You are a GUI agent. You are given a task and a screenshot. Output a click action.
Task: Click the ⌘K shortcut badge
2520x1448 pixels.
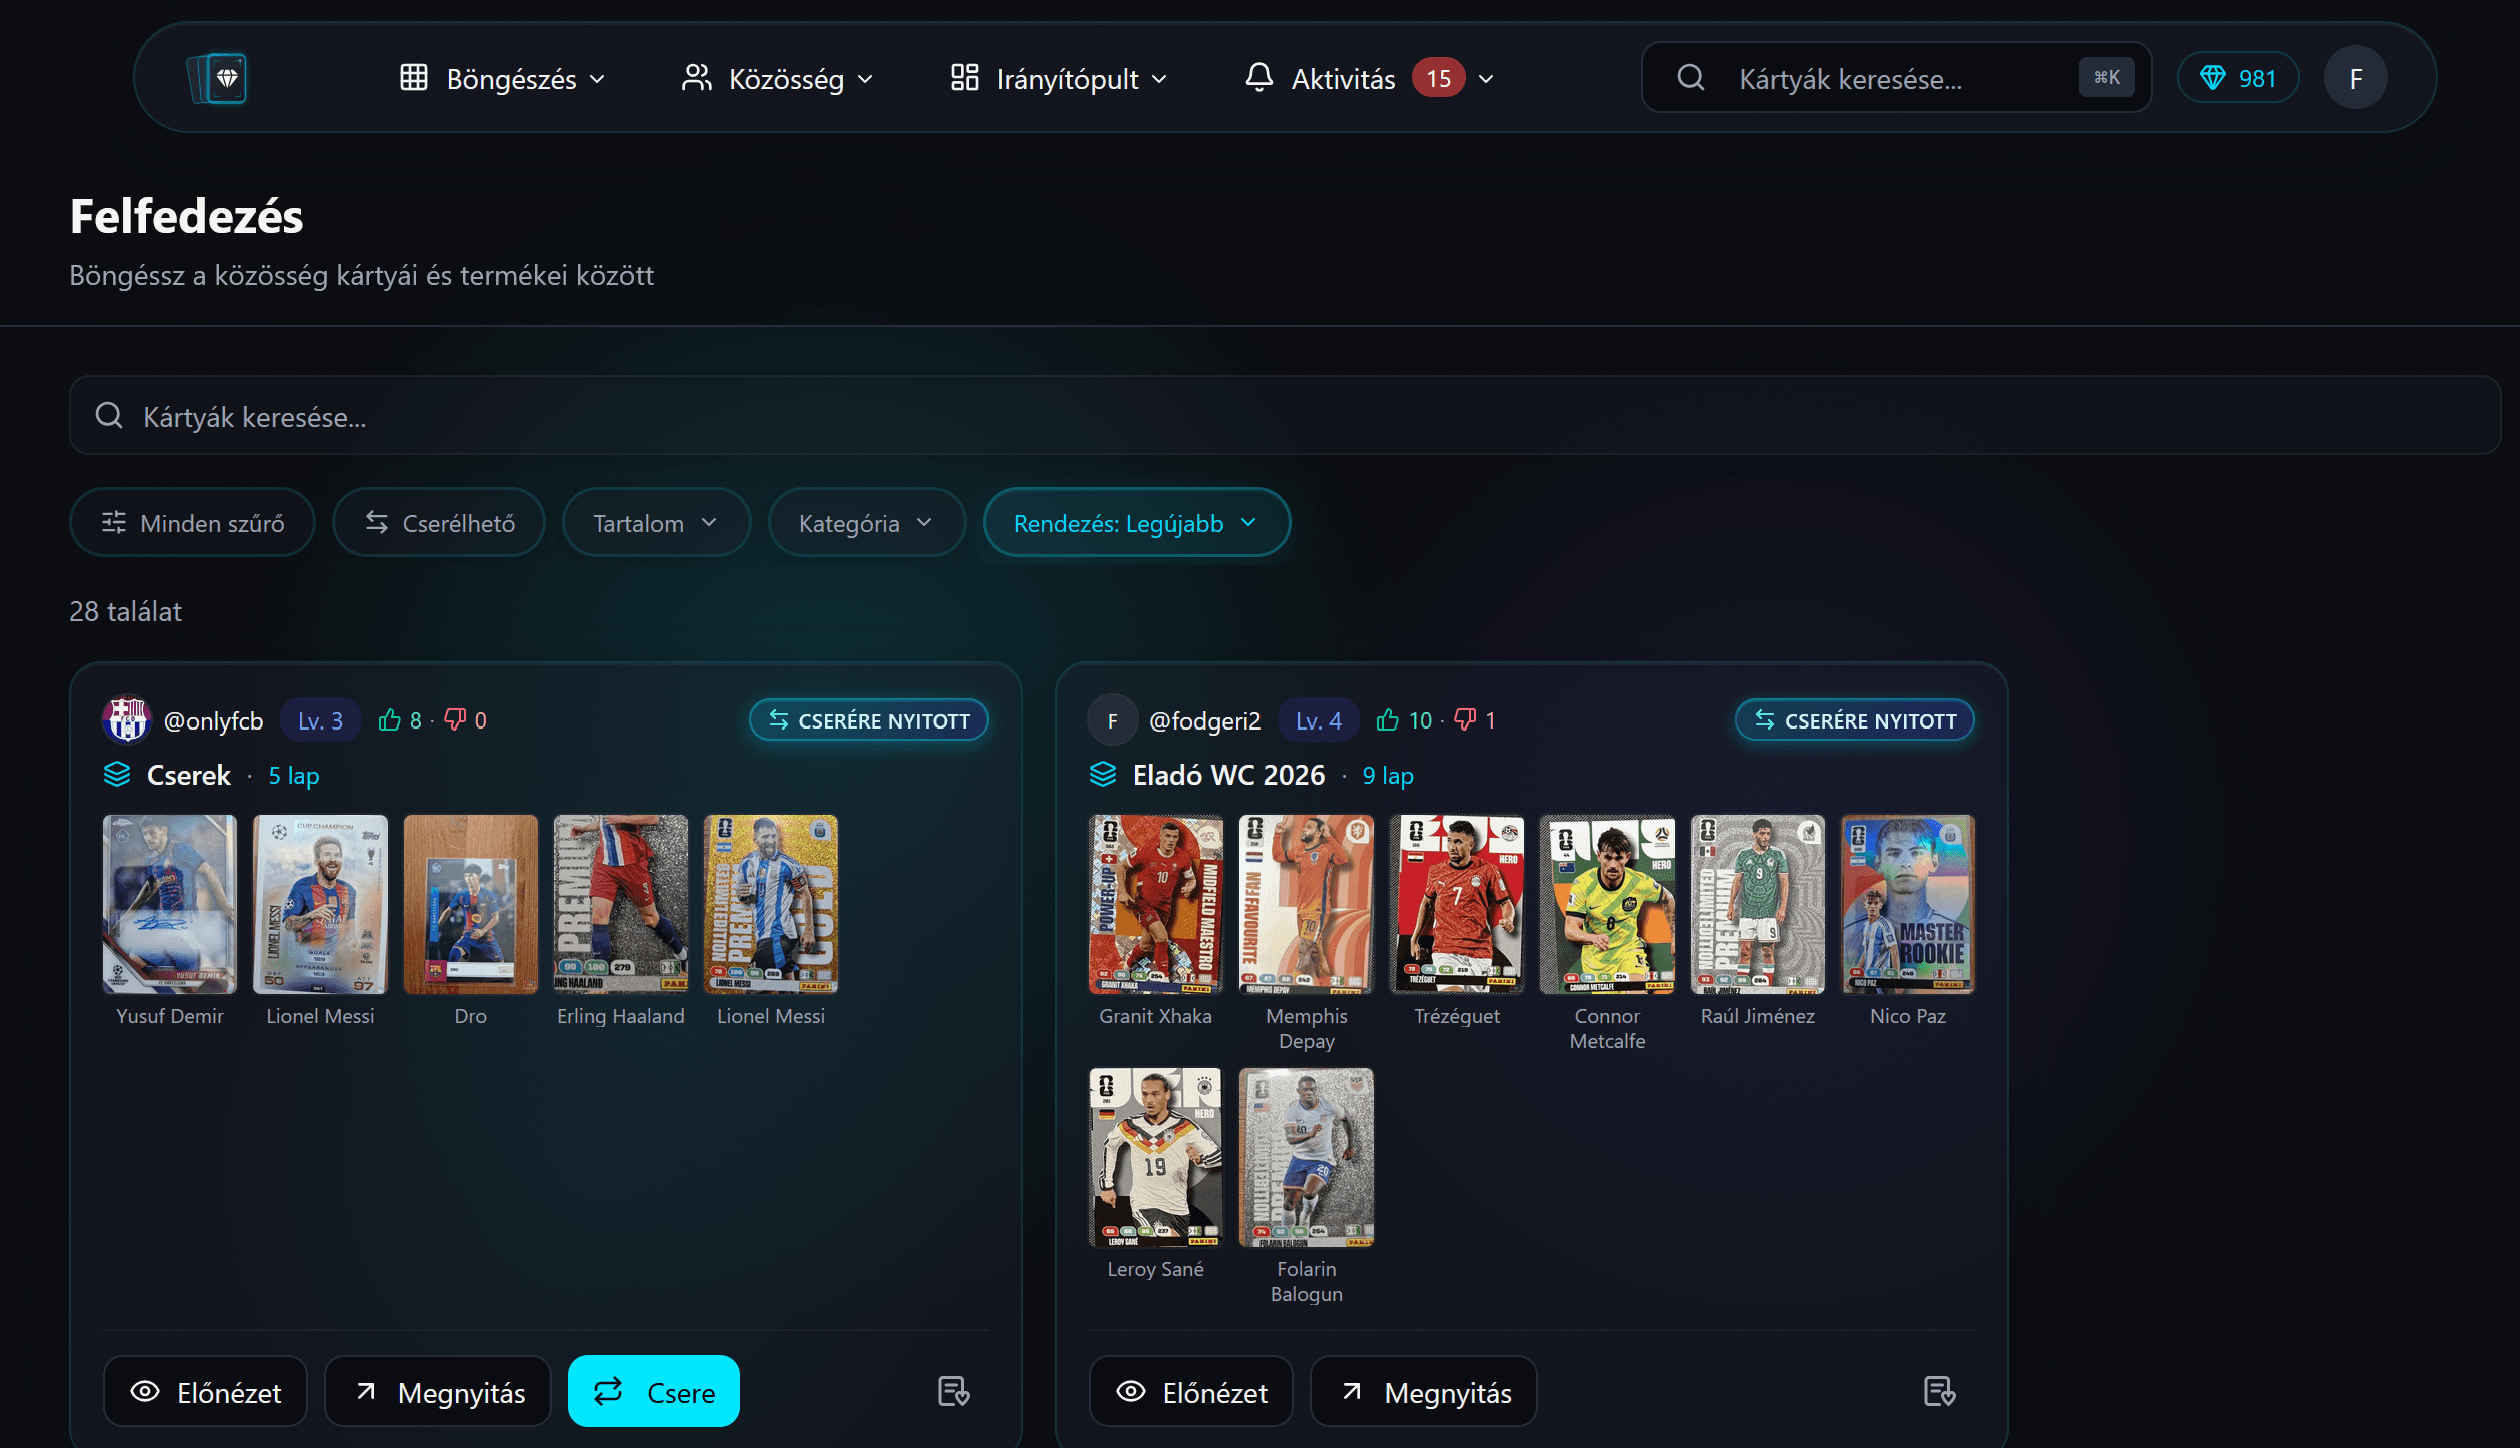2106,77
